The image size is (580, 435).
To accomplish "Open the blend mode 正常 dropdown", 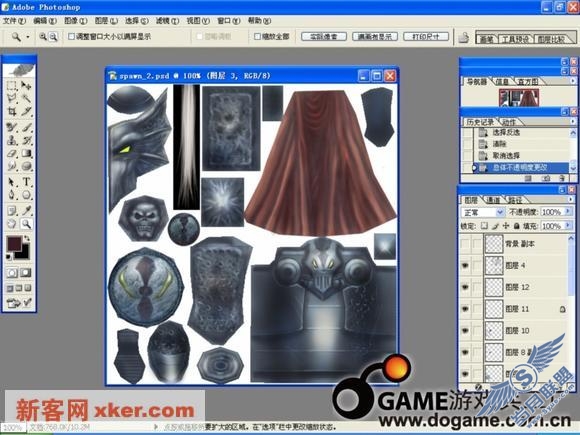I will coord(483,212).
